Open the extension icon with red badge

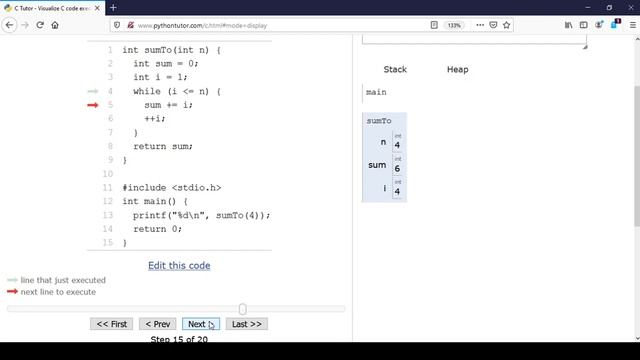[x=615, y=24]
